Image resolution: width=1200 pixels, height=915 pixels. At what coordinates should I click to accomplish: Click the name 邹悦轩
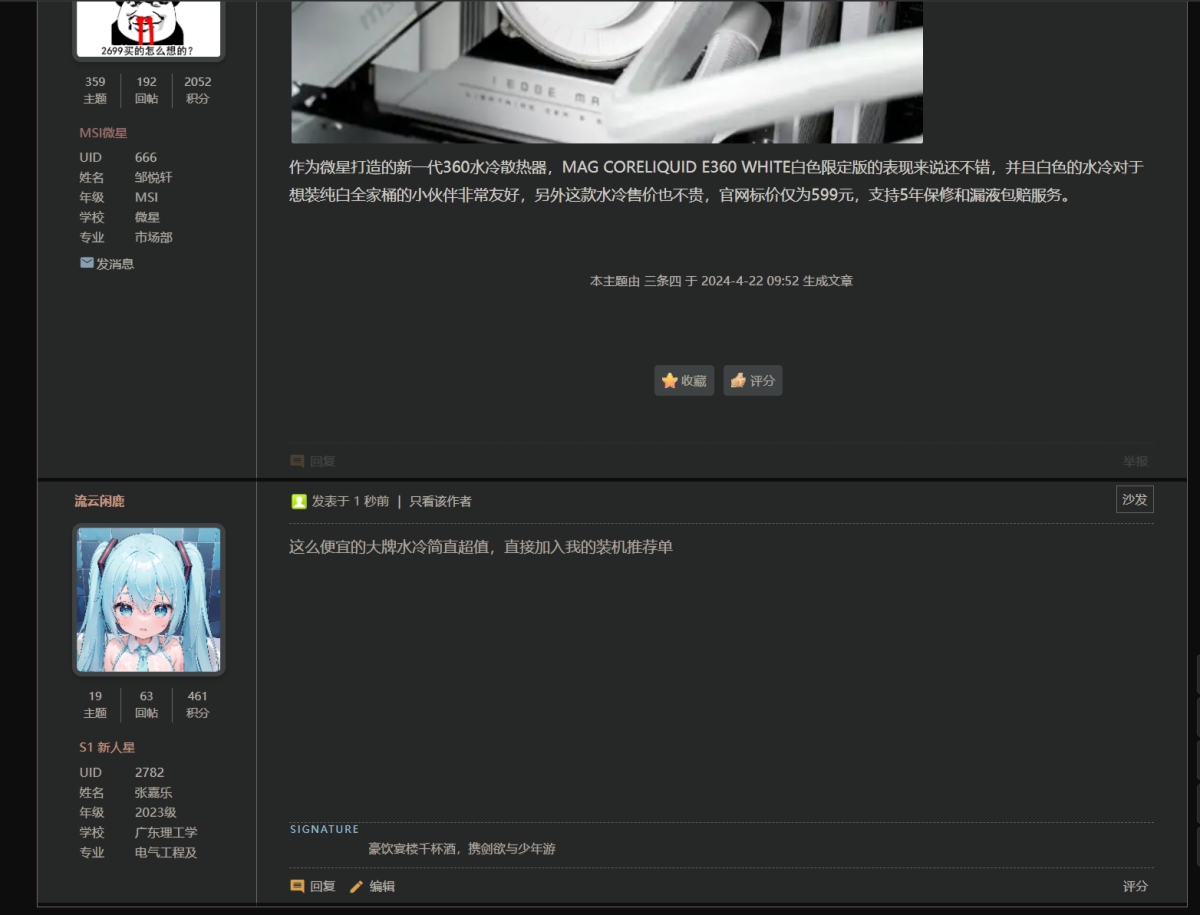(154, 177)
